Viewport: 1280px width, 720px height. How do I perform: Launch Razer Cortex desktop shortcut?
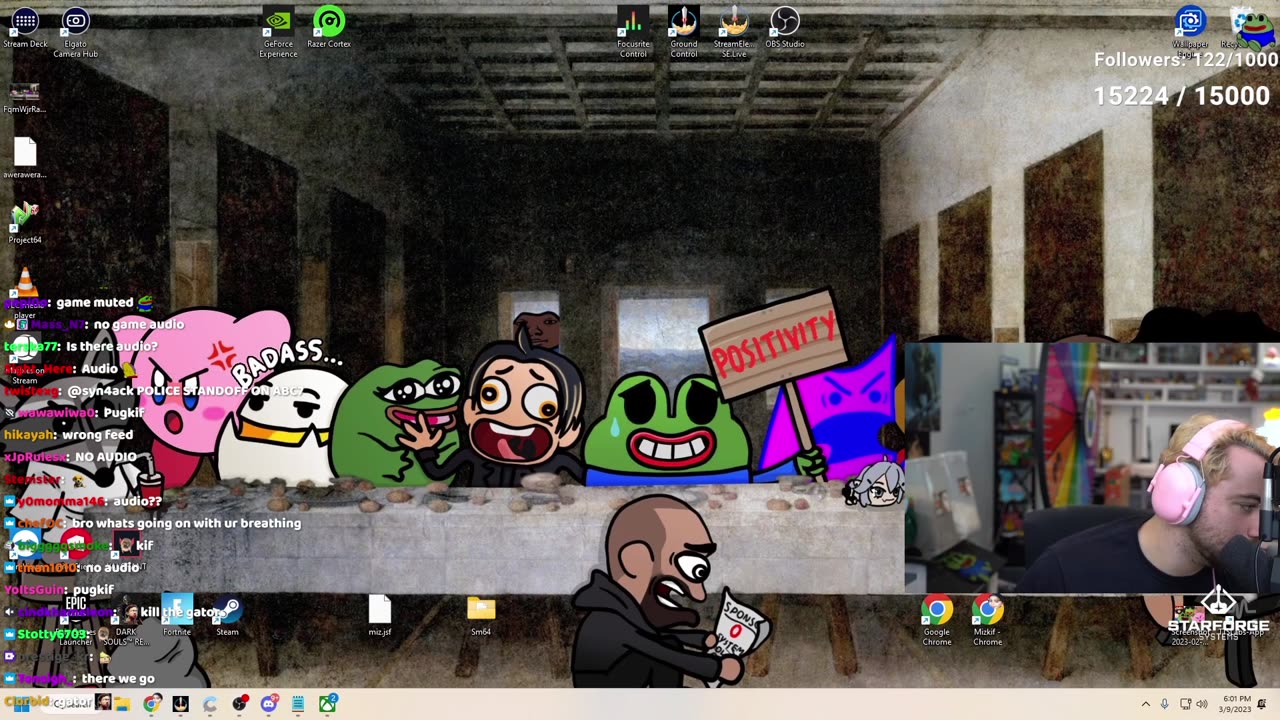coord(329,28)
